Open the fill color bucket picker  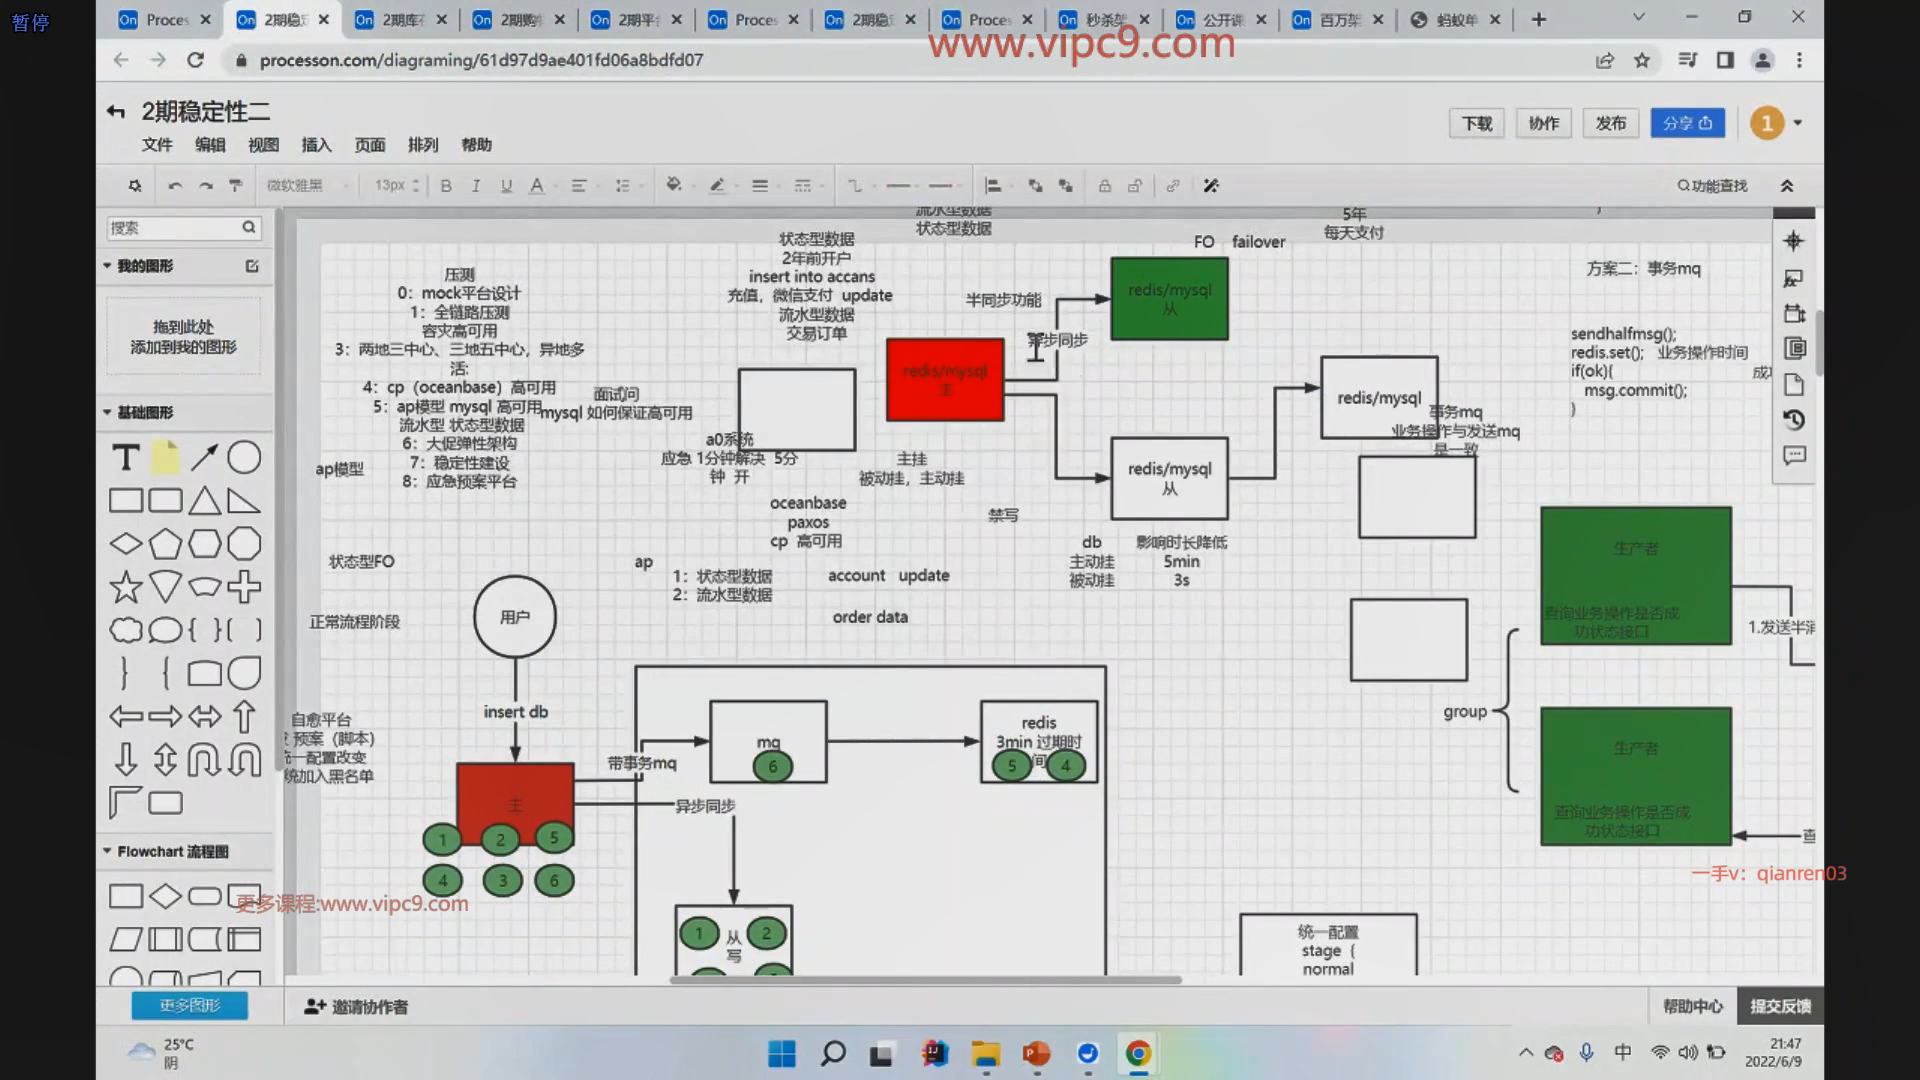point(674,186)
